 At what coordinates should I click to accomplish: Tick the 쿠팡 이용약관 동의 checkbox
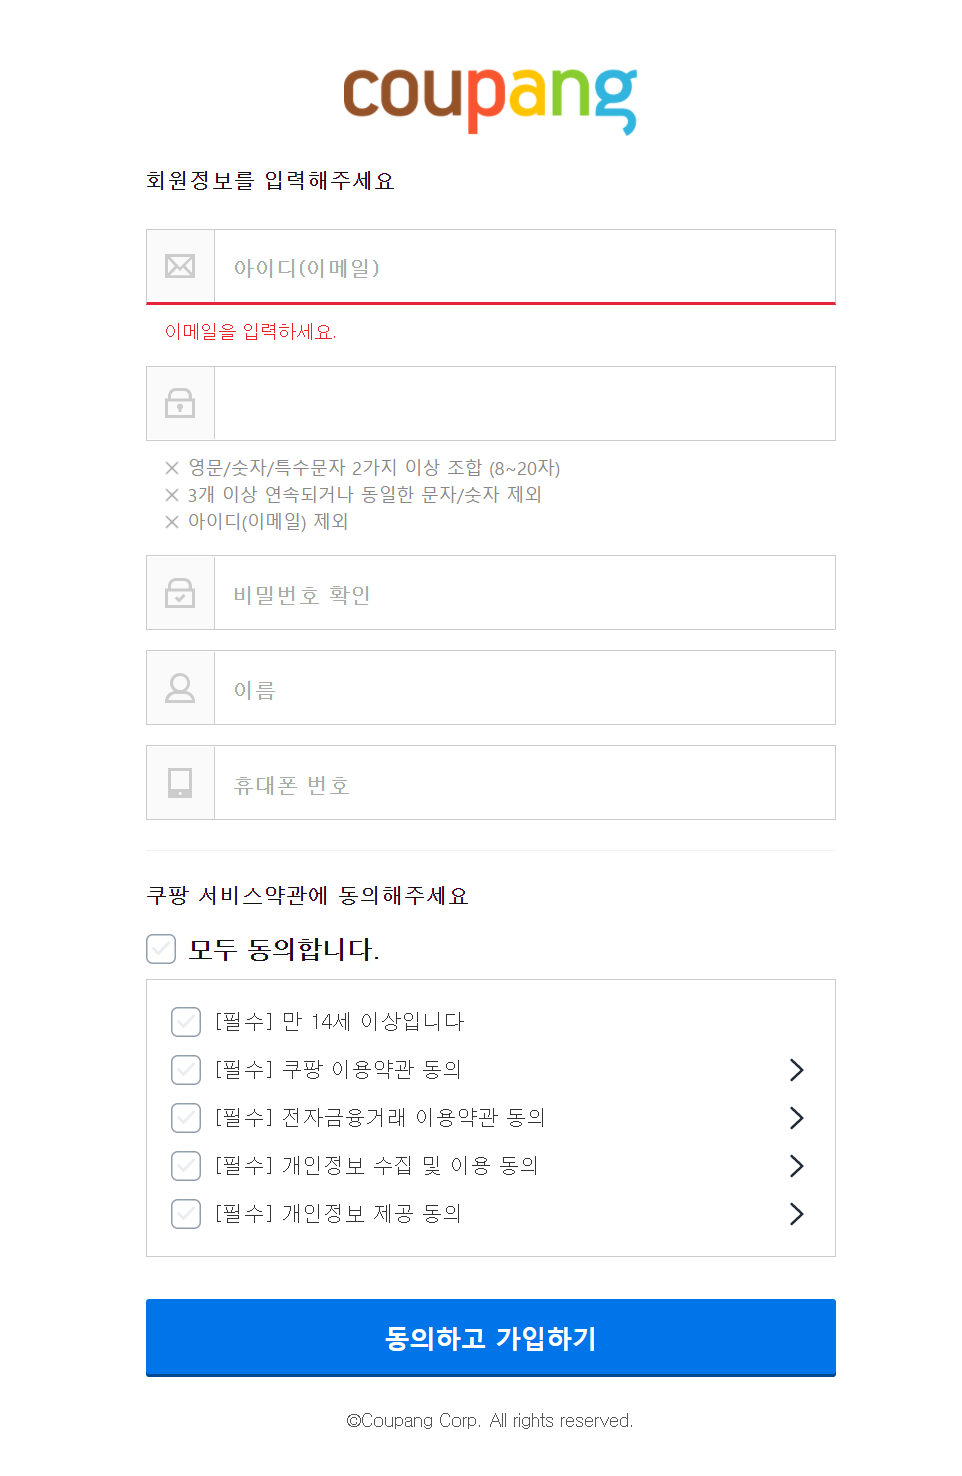(x=186, y=1070)
